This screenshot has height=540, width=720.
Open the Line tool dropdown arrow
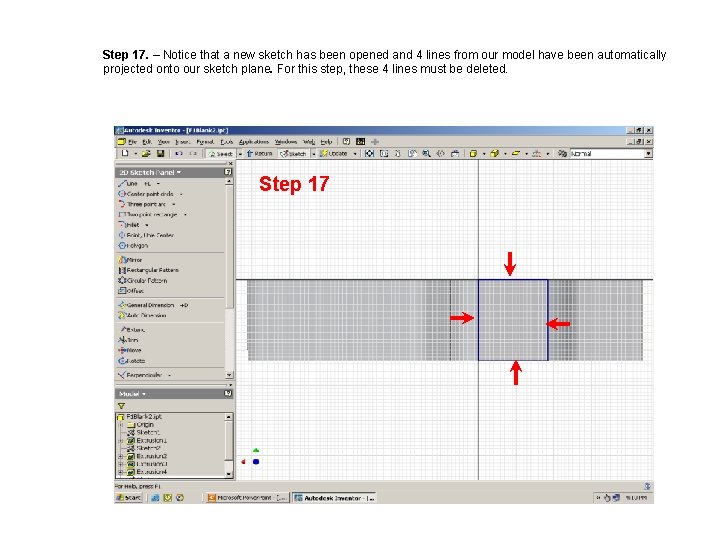(x=158, y=184)
